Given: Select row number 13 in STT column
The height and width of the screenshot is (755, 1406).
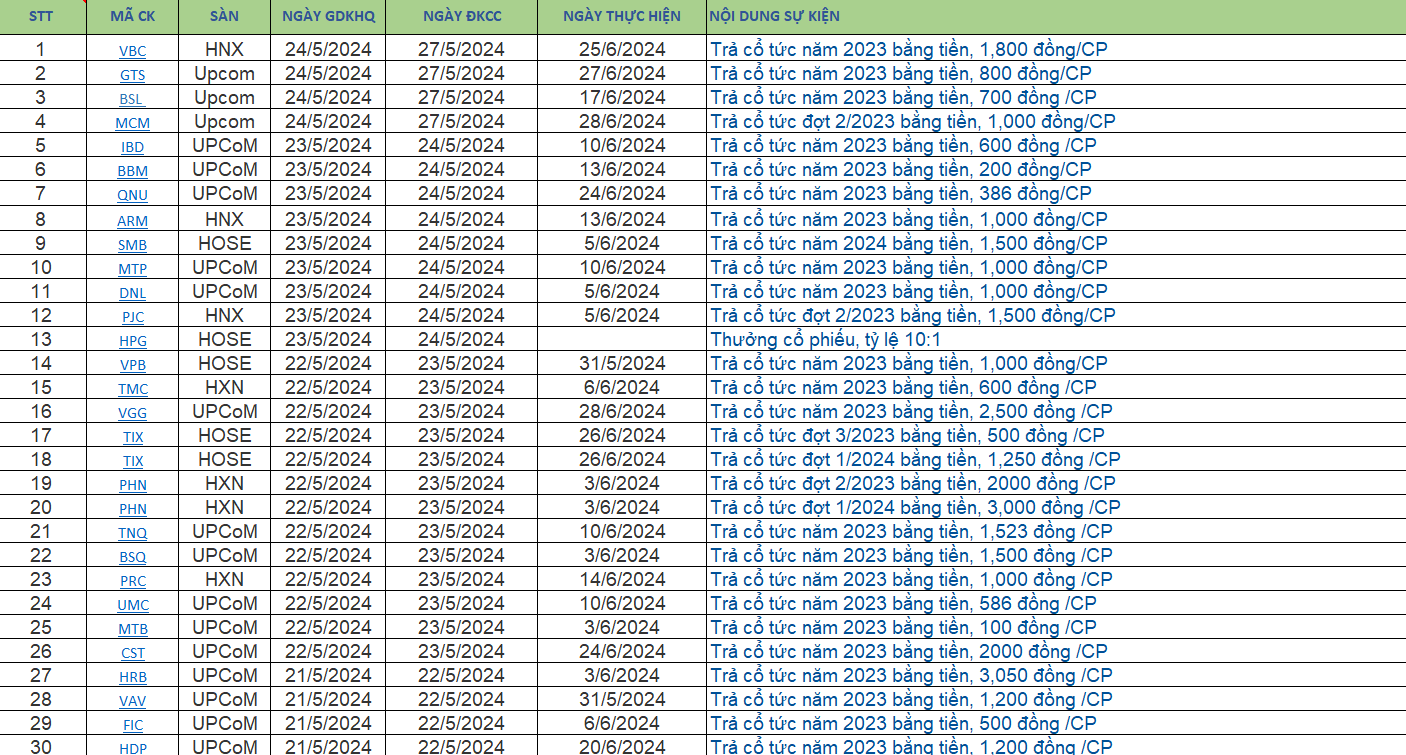Looking at the screenshot, I should click(x=41, y=340).
